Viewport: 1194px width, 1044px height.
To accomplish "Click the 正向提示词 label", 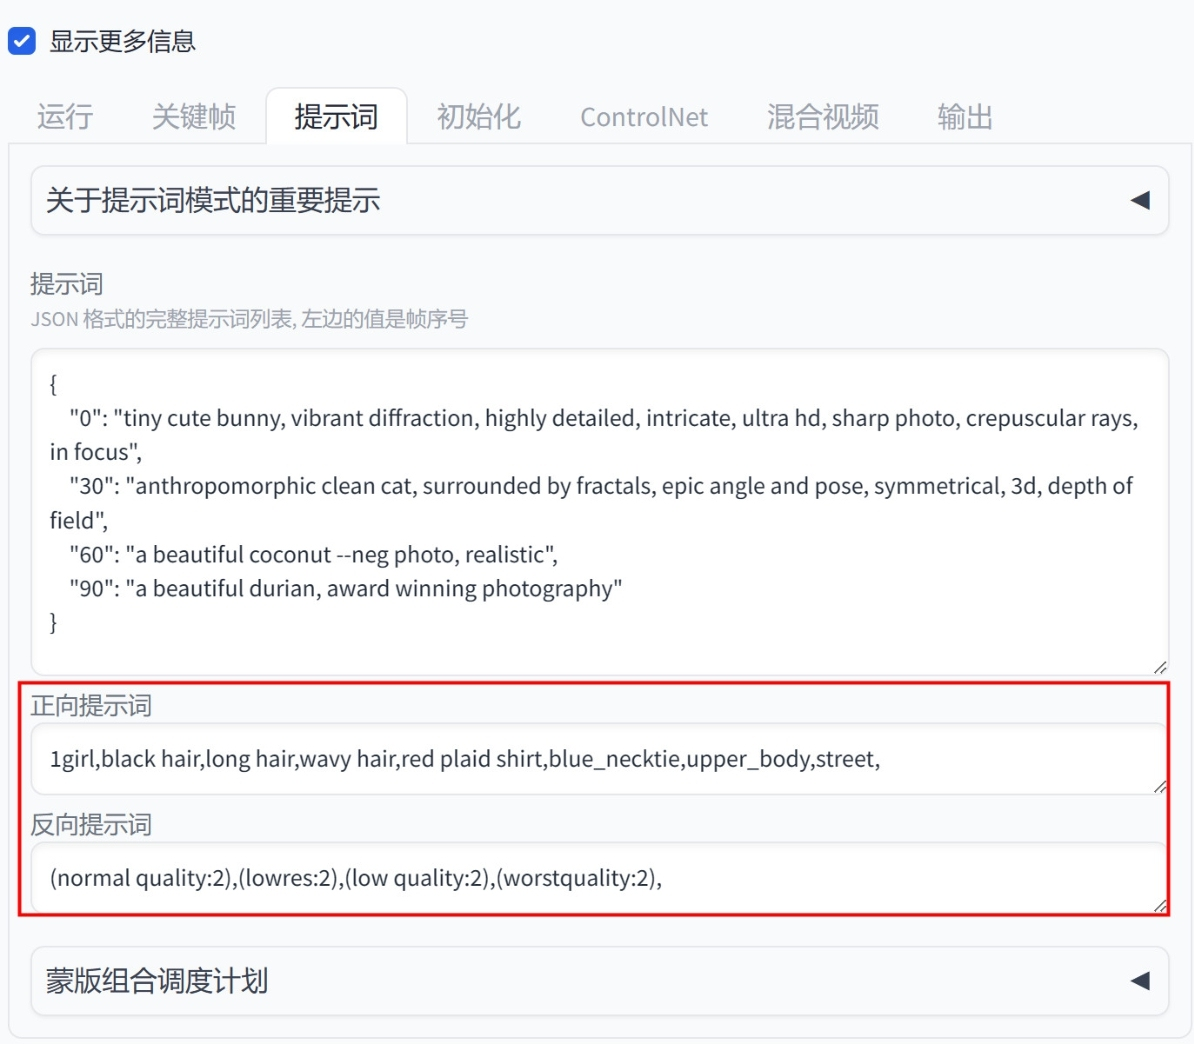I will pos(91,706).
